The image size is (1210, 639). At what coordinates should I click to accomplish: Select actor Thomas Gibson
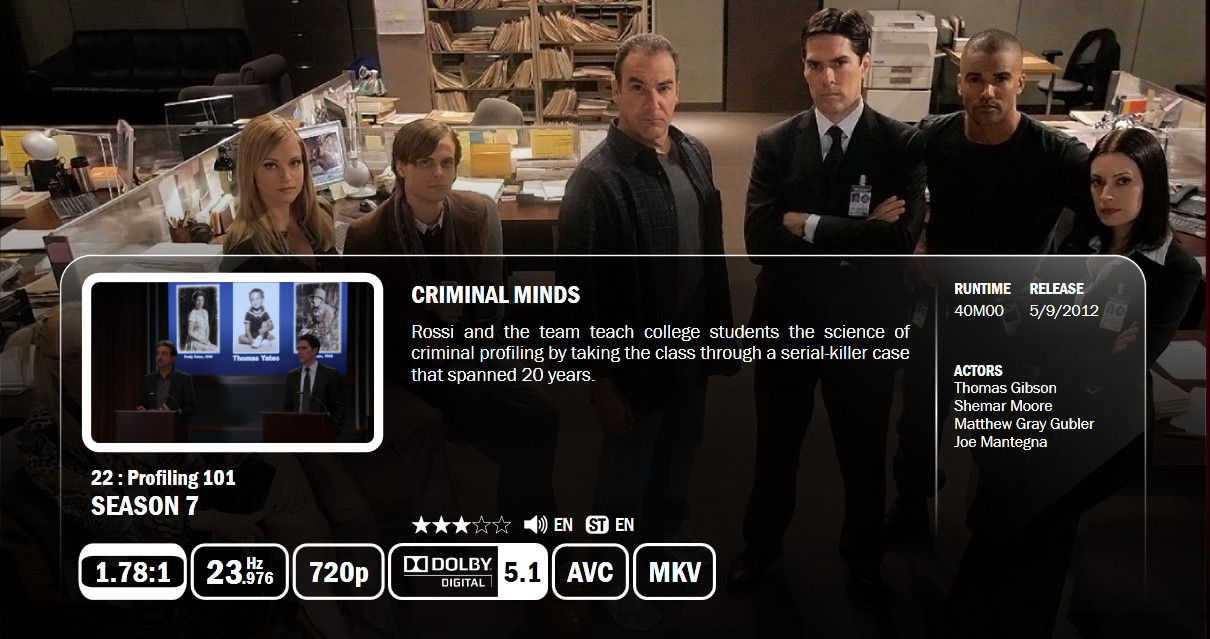pyautogui.click(x=1005, y=388)
